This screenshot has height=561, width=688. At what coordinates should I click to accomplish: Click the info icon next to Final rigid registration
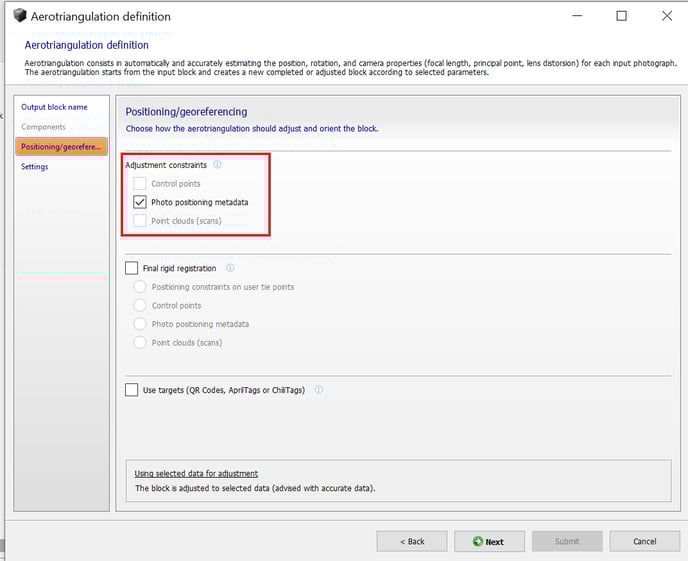(230, 268)
